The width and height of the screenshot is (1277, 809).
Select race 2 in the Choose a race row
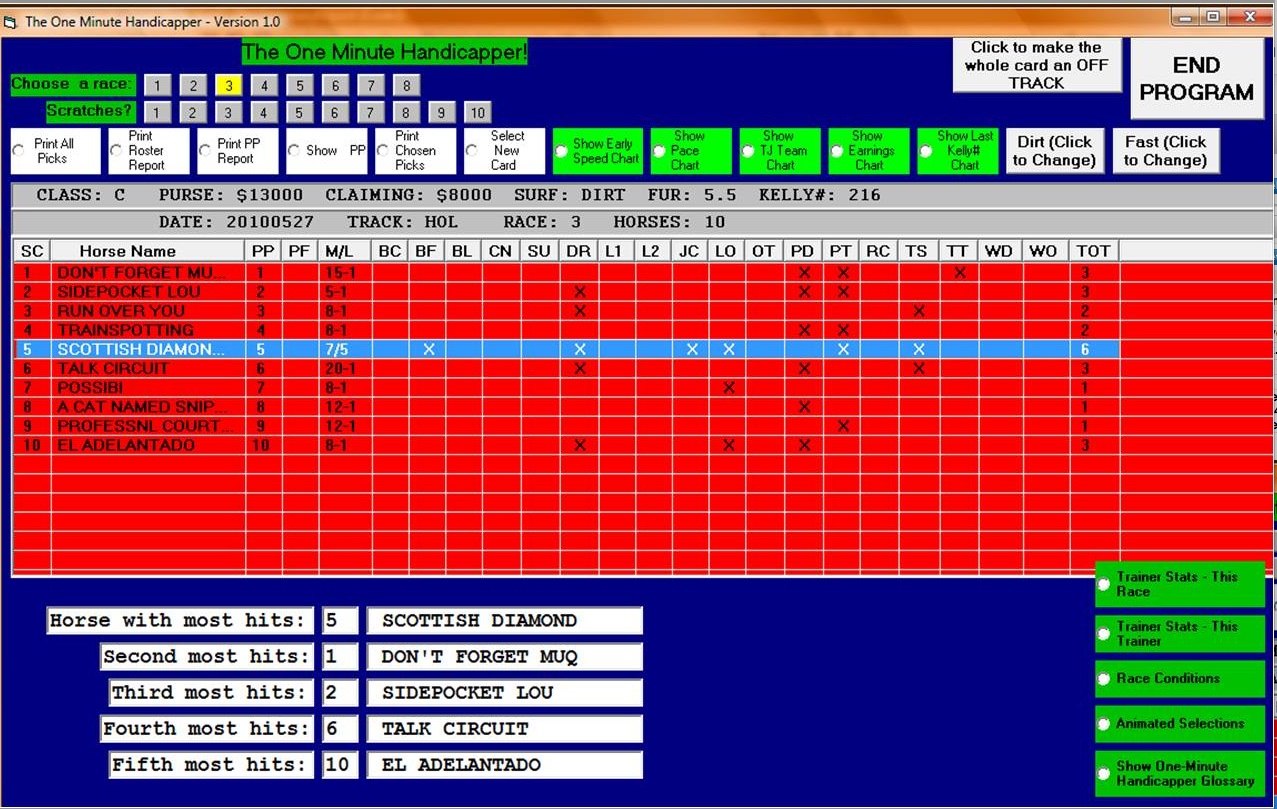193,85
